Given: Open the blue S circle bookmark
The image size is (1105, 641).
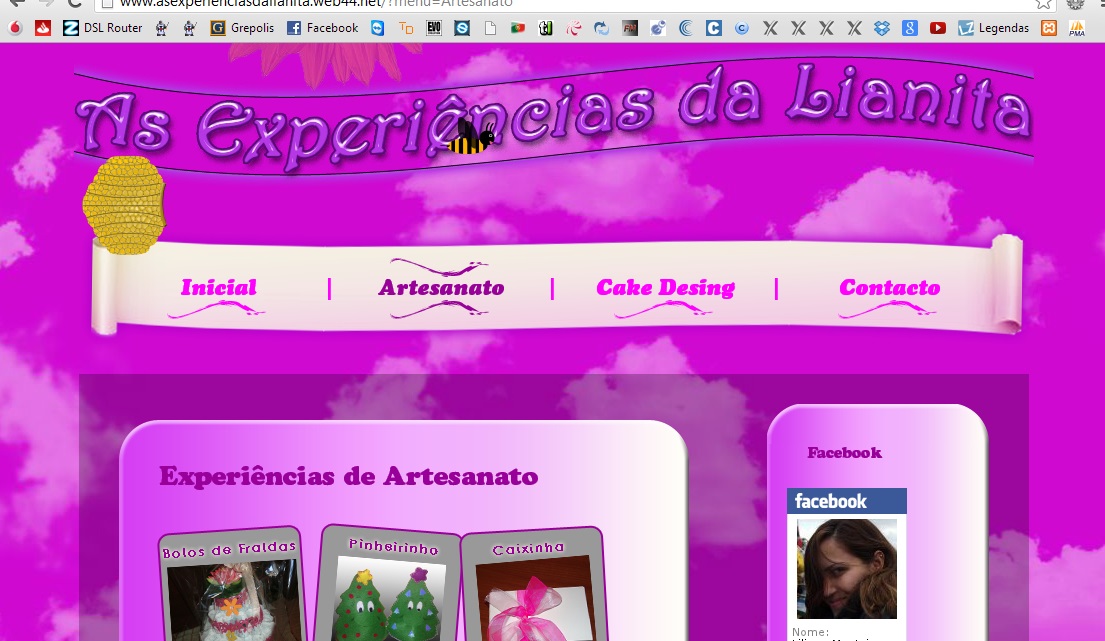Looking at the screenshot, I should point(462,28).
